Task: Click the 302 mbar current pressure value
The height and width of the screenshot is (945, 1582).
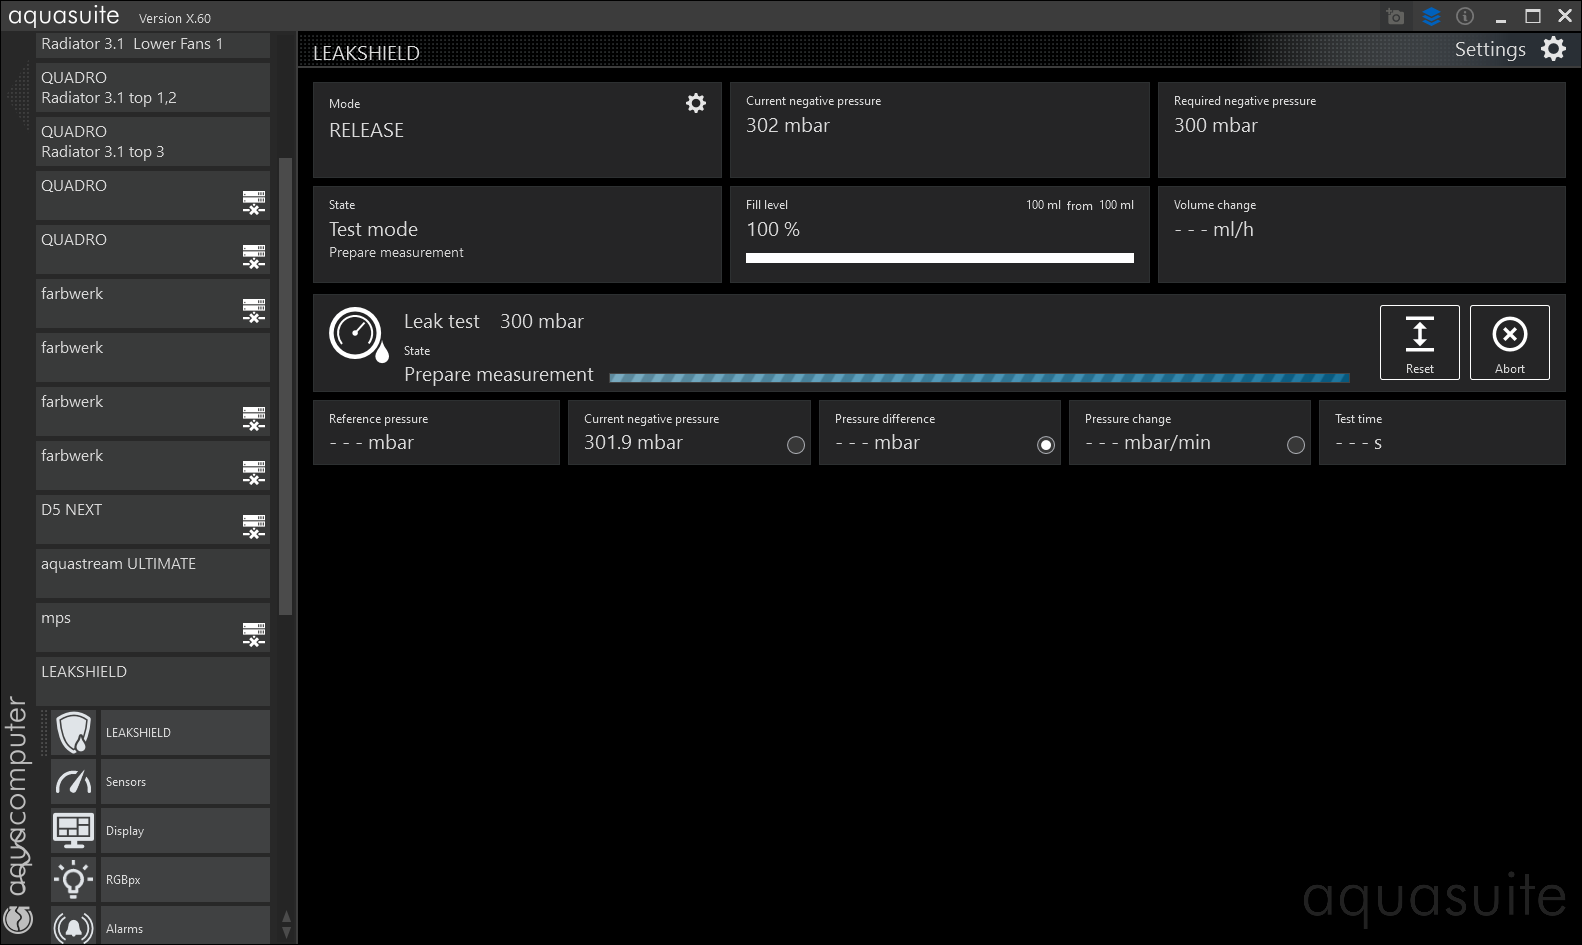Action: (x=788, y=125)
